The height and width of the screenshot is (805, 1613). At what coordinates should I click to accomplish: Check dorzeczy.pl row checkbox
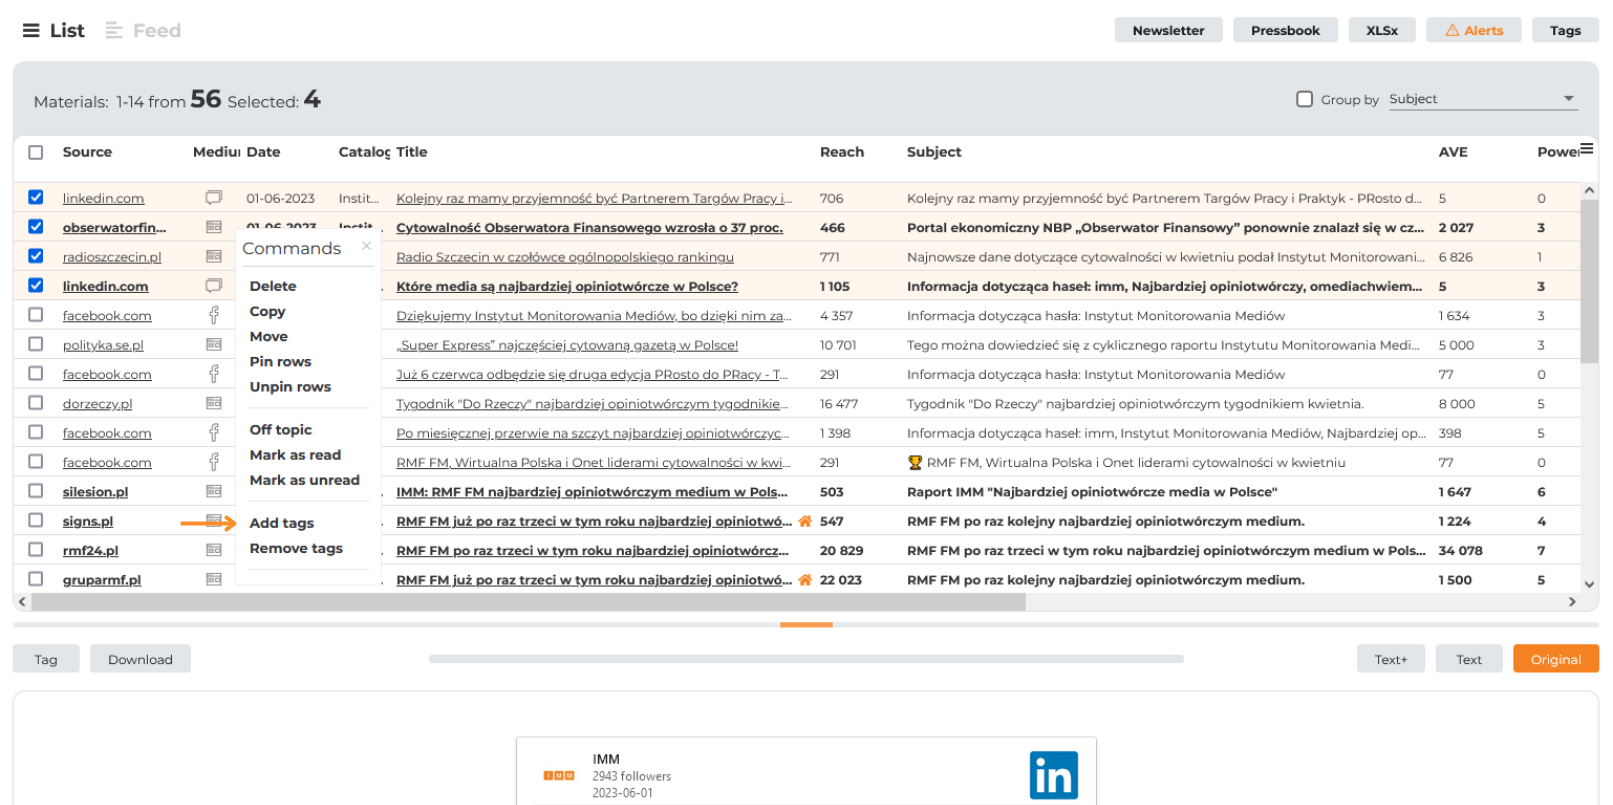point(36,403)
